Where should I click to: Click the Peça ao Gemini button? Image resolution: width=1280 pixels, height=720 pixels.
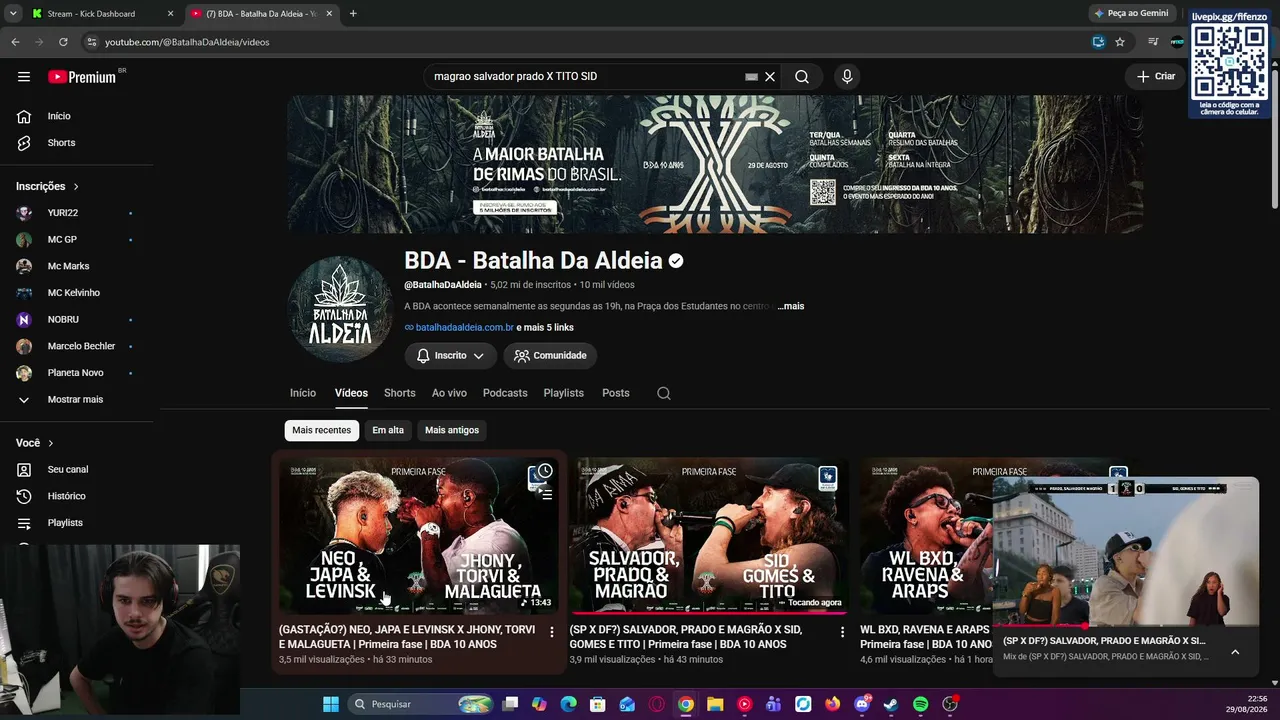(x=1132, y=14)
